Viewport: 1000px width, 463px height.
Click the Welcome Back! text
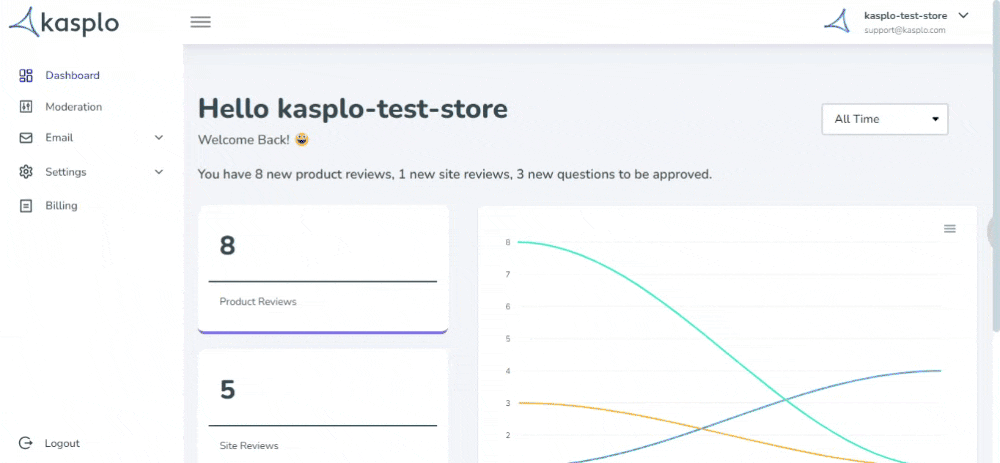244,140
